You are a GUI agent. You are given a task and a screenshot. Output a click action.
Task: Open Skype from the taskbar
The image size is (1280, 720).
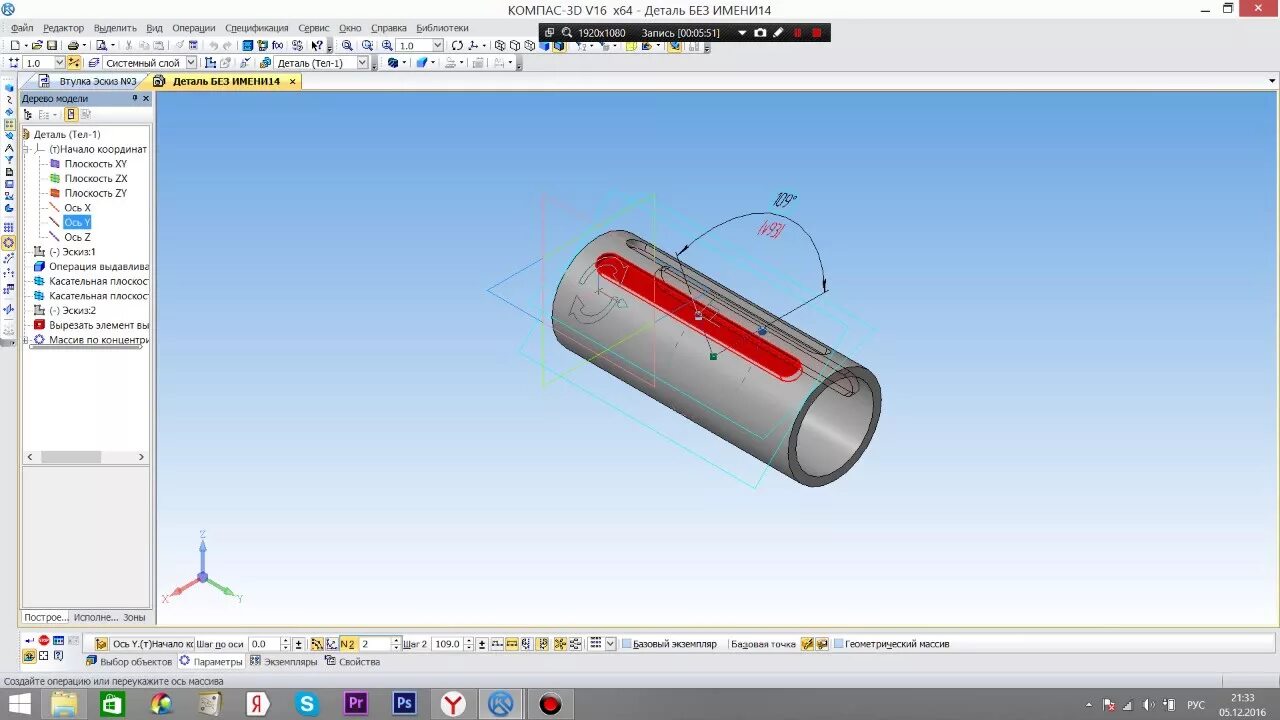pos(306,704)
